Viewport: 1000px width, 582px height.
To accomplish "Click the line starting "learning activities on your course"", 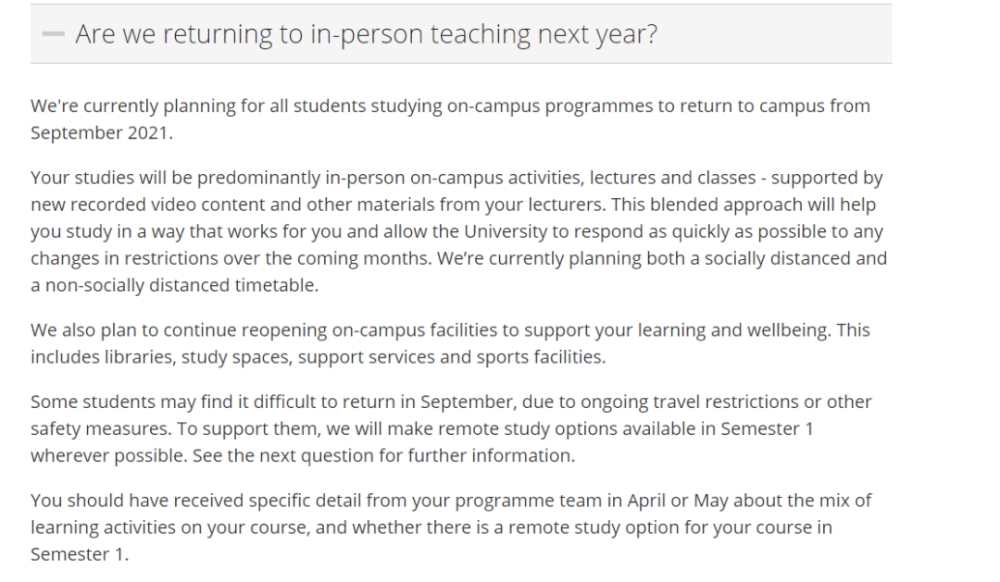I will 432,527.
